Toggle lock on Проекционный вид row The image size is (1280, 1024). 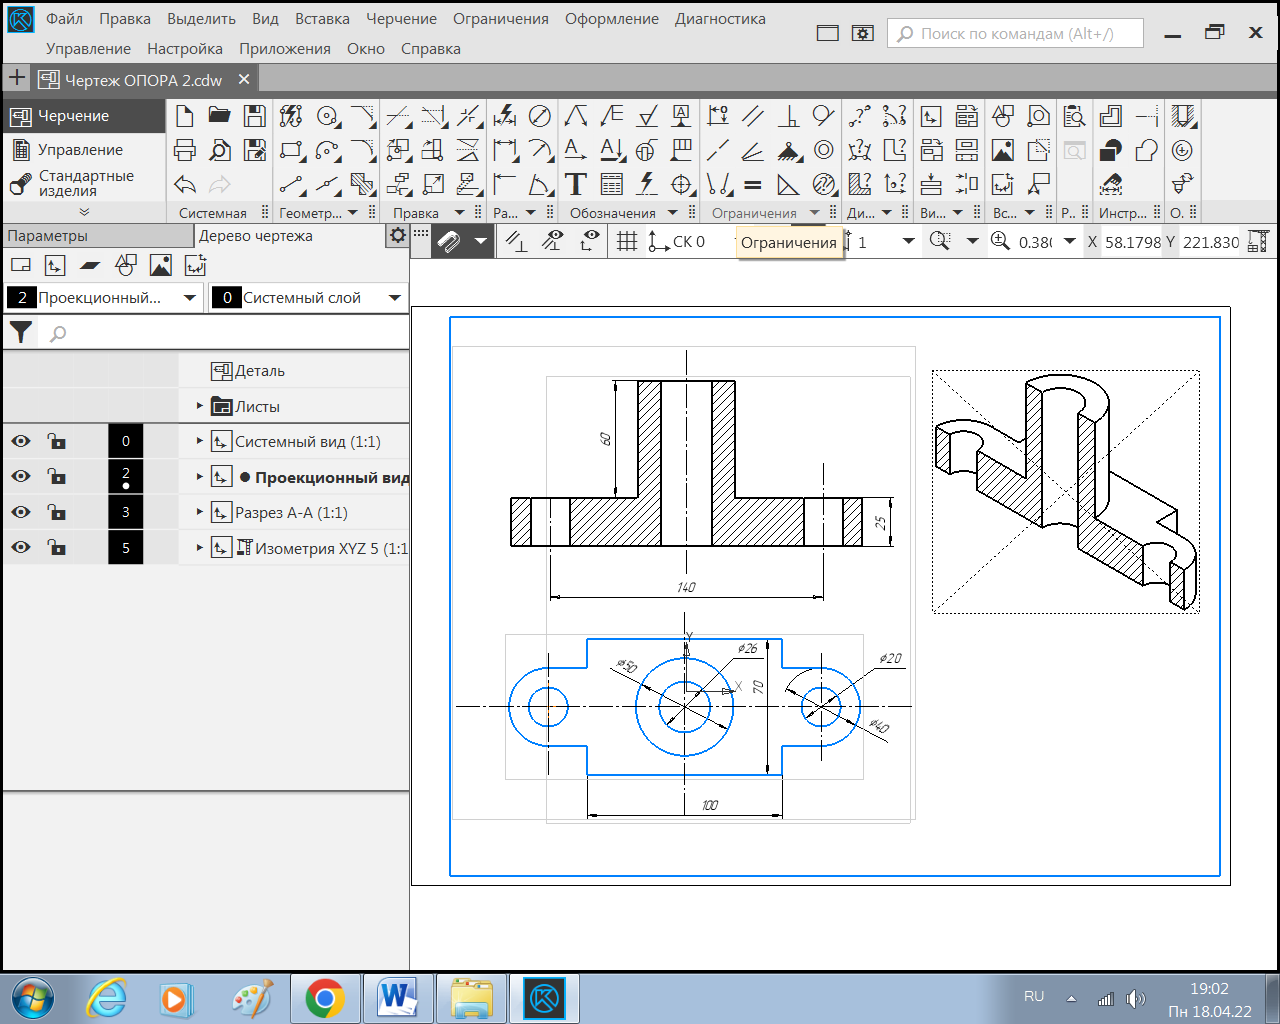tap(57, 476)
